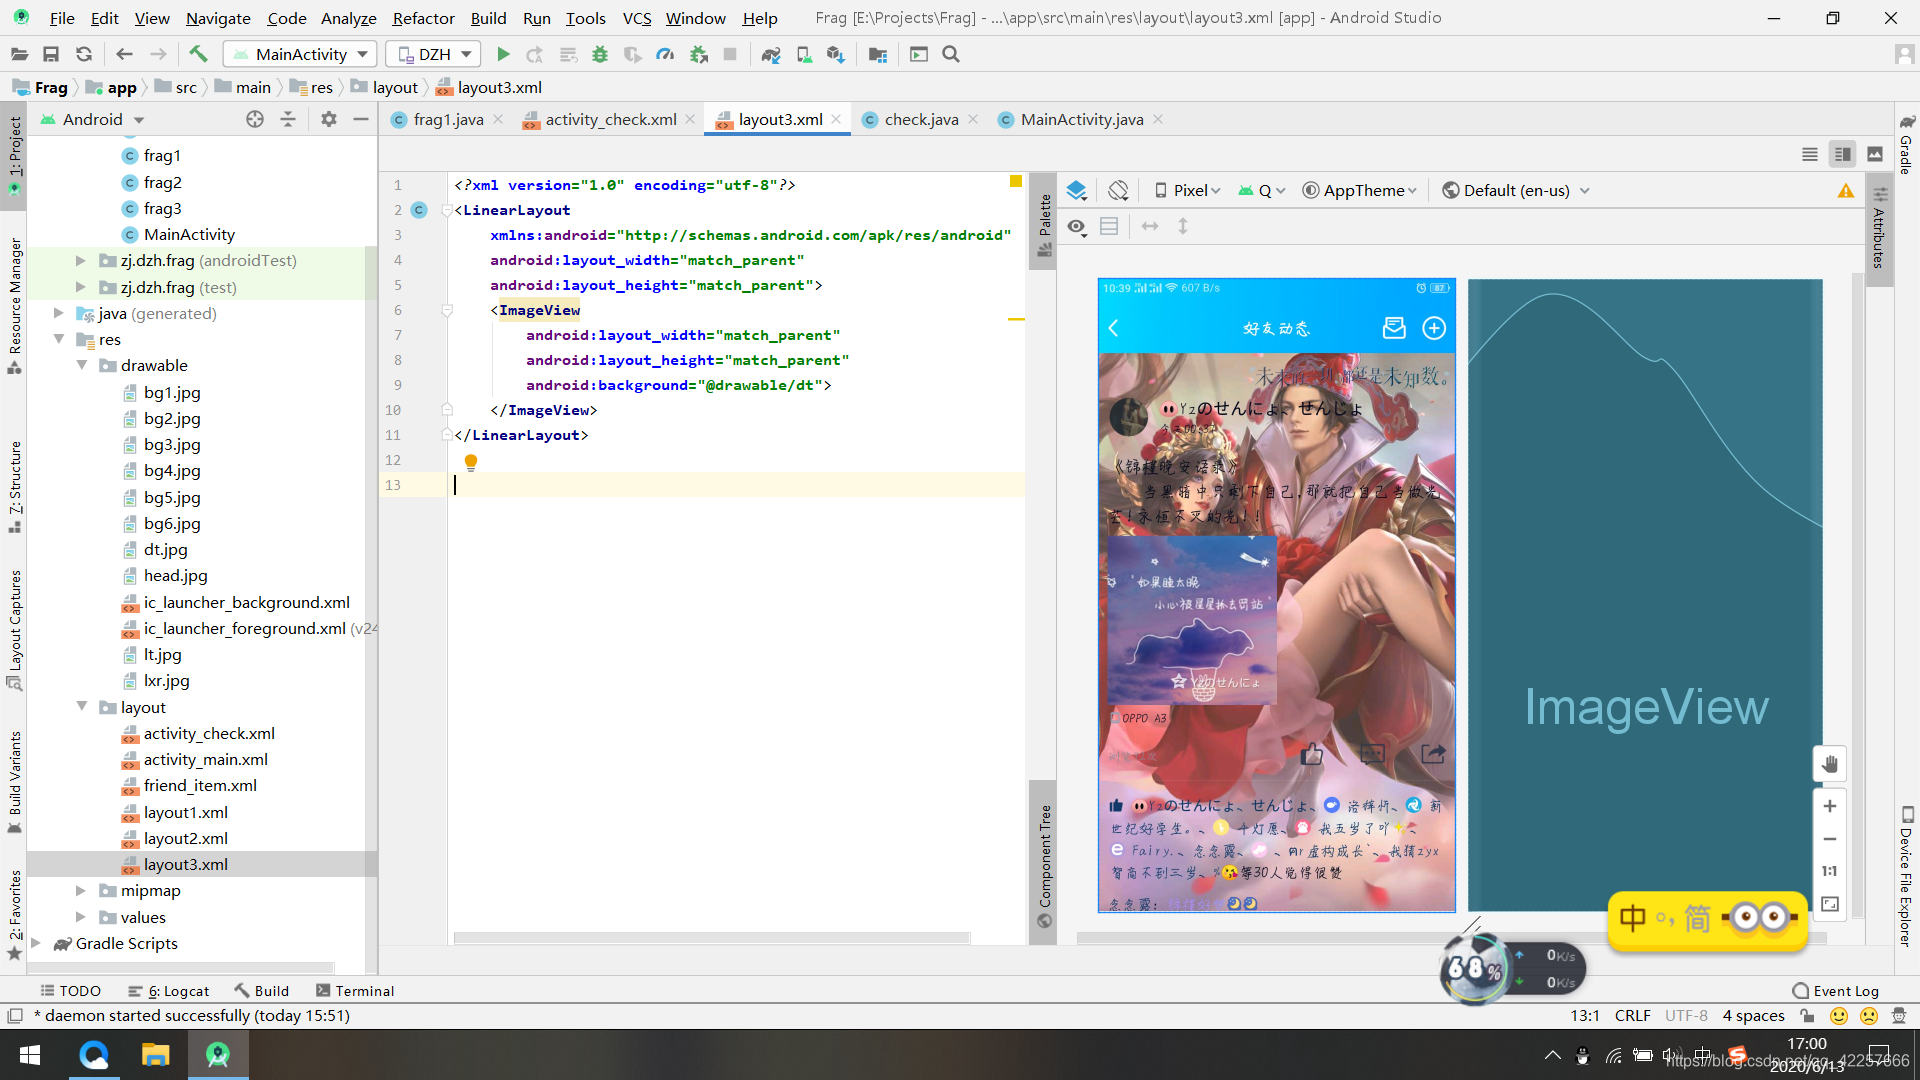Expand the mipmap folder in tree
1920x1080 pixels.
pyautogui.click(x=81, y=890)
